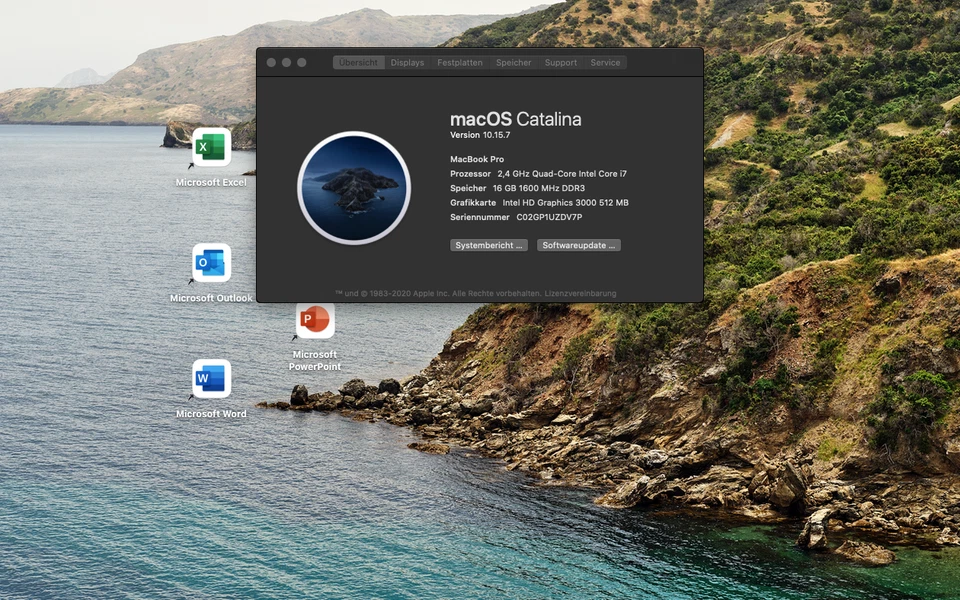
Task: Click the macOS Catalina heading
Action: click(515, 119)
